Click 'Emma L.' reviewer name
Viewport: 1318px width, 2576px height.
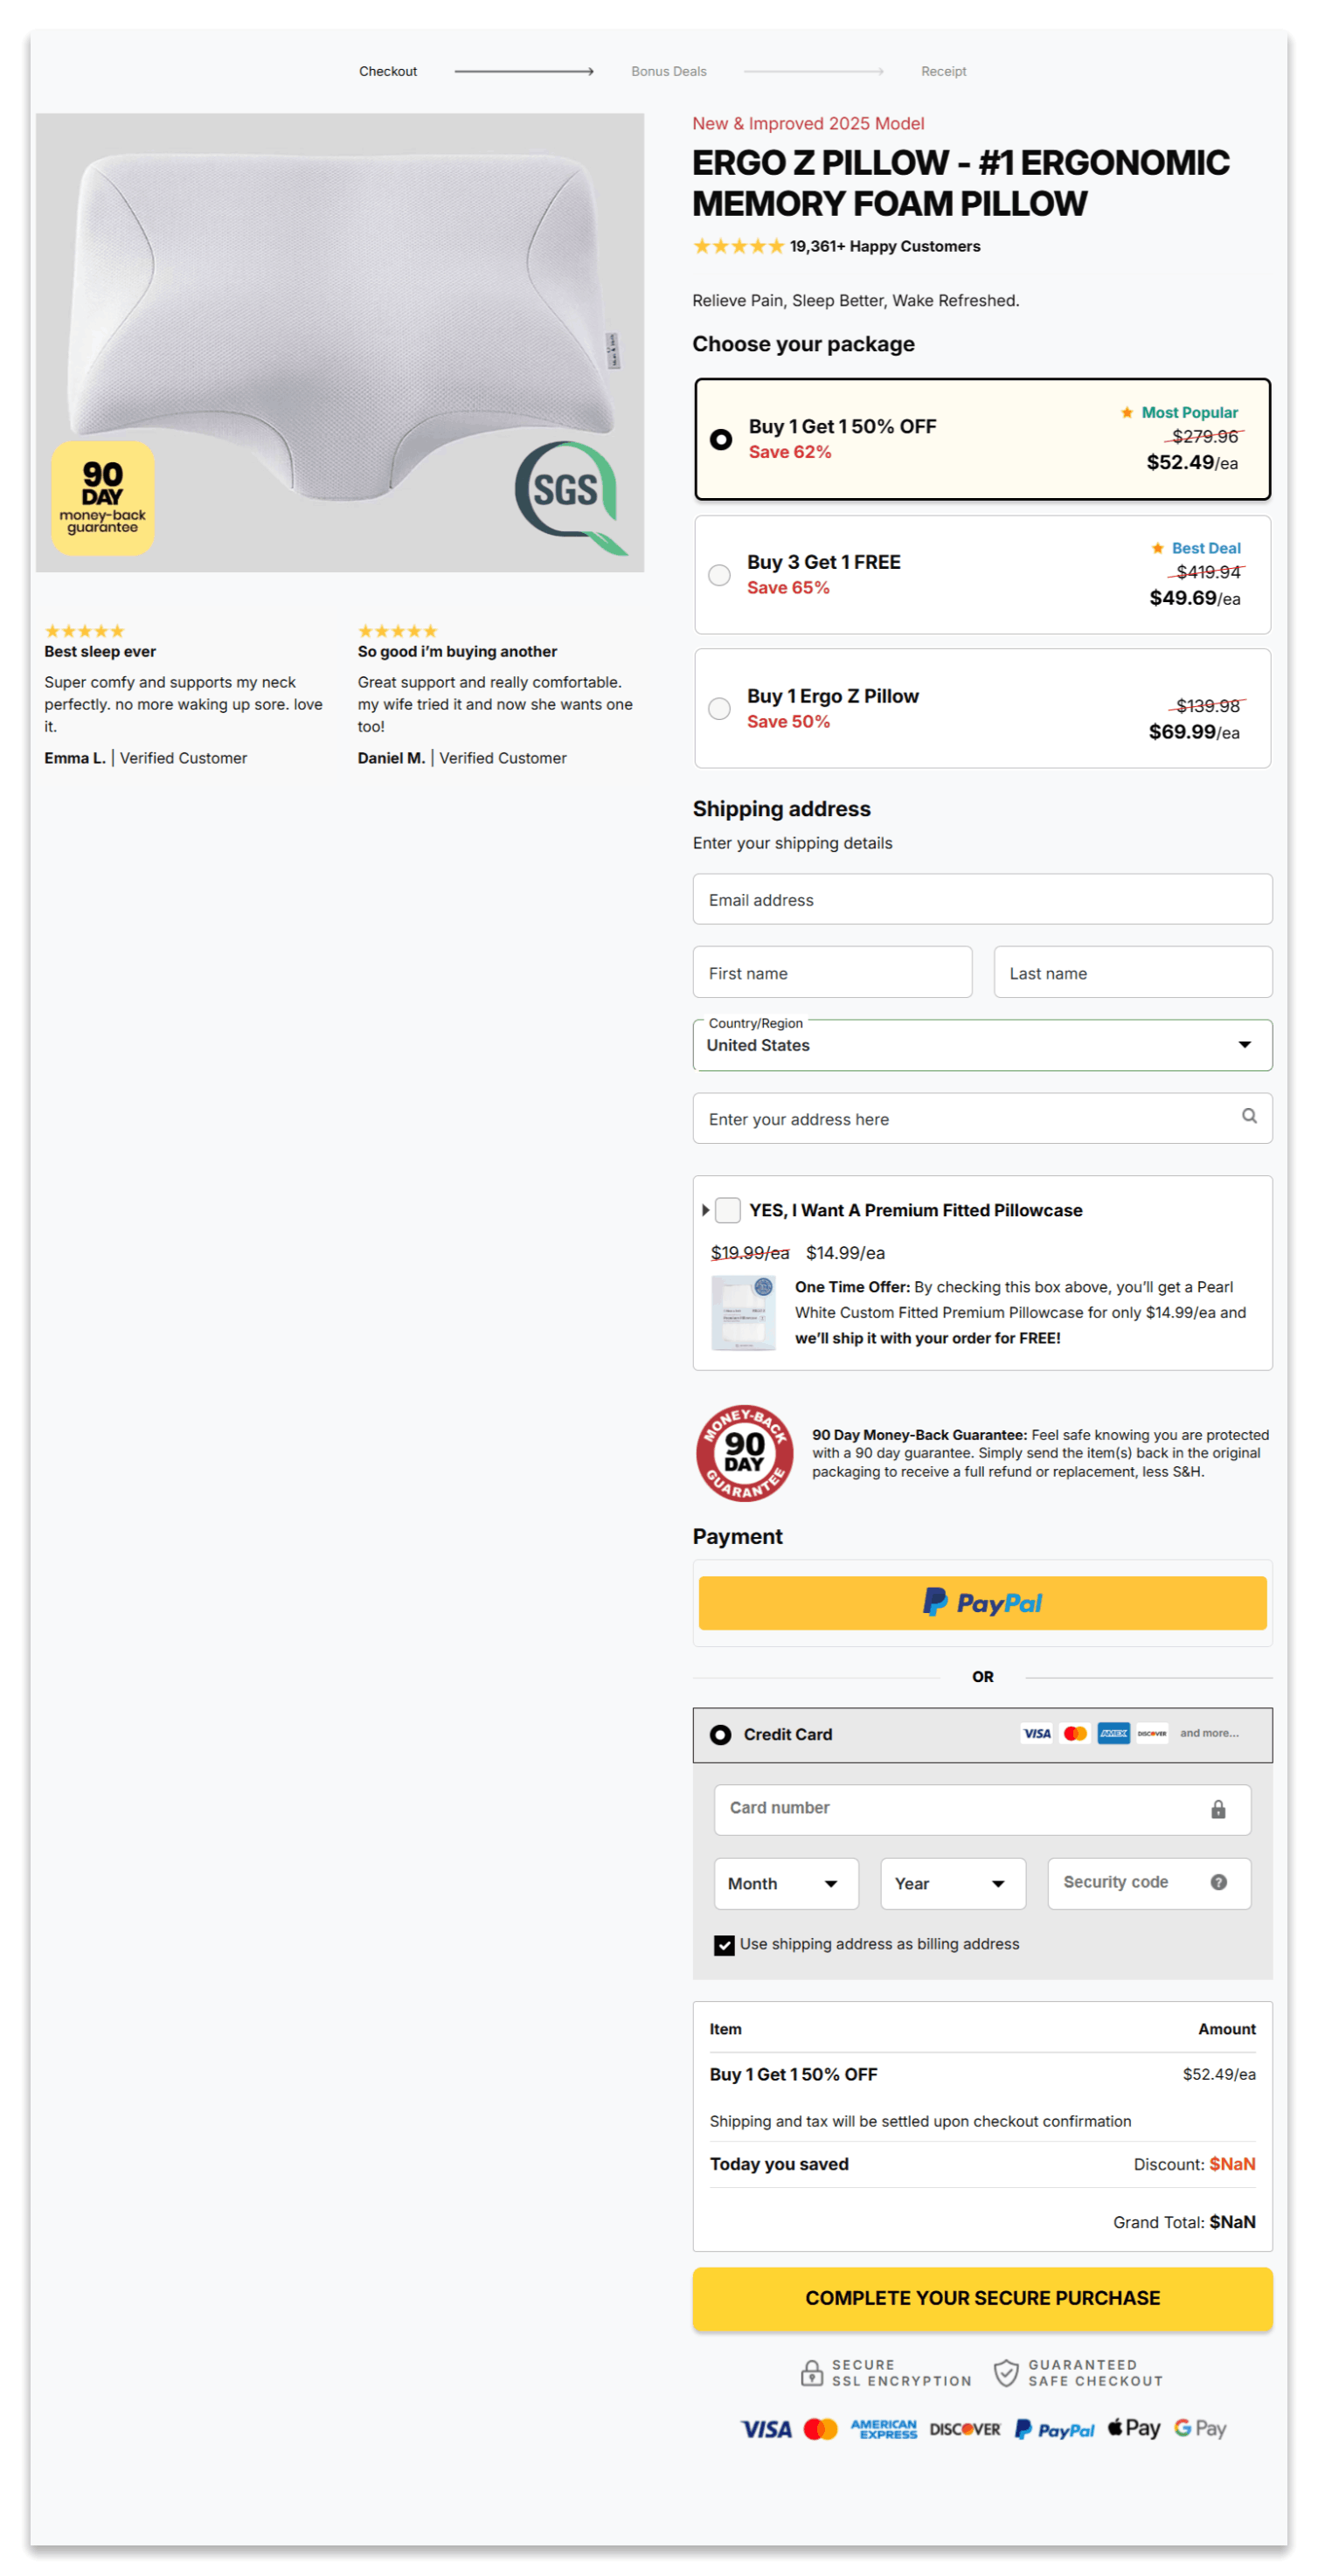(75, 758)
